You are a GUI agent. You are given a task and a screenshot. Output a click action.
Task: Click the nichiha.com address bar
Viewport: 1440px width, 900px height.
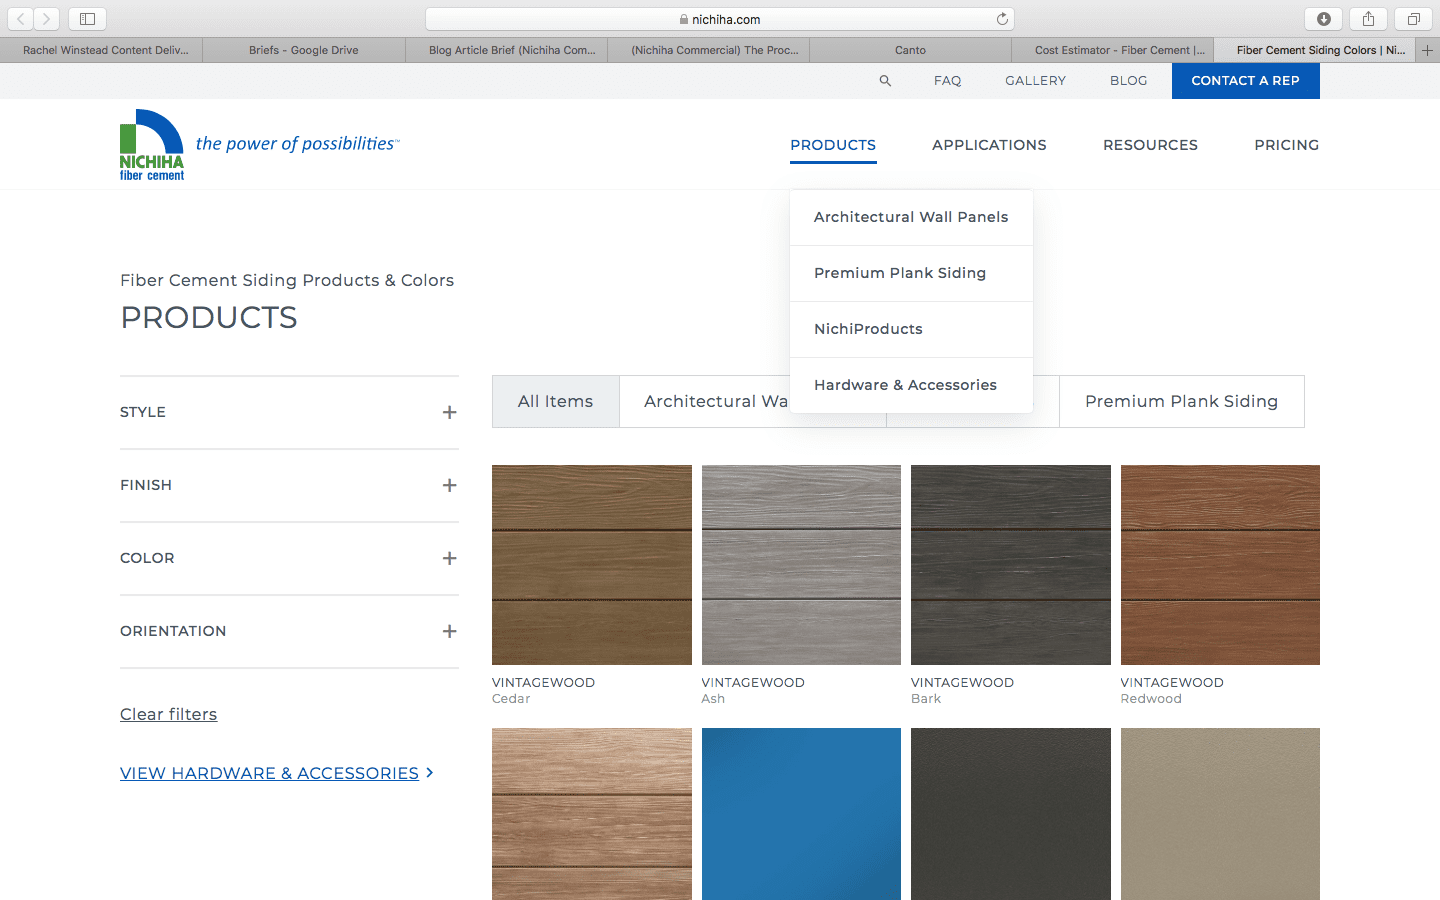click(720, 19)
